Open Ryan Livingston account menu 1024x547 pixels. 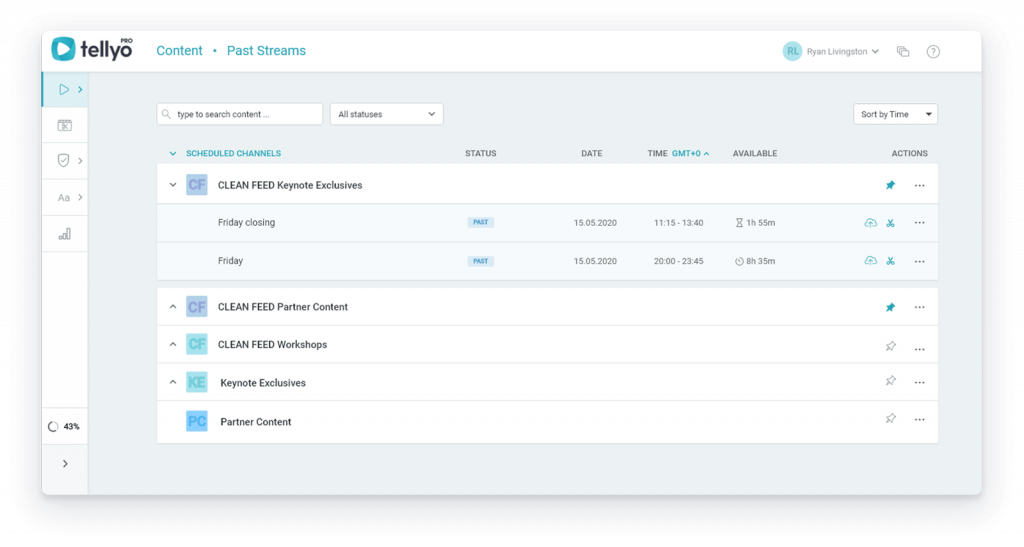(842, 52)
